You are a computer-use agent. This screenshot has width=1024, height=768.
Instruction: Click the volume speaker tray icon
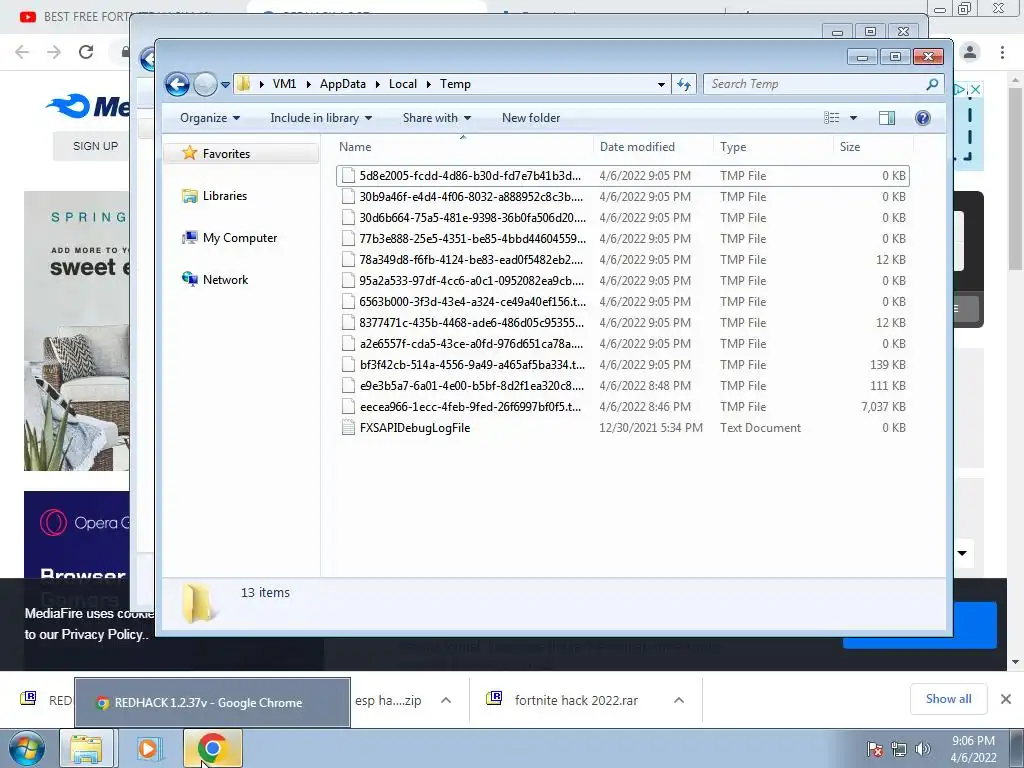tap(922, 749)
